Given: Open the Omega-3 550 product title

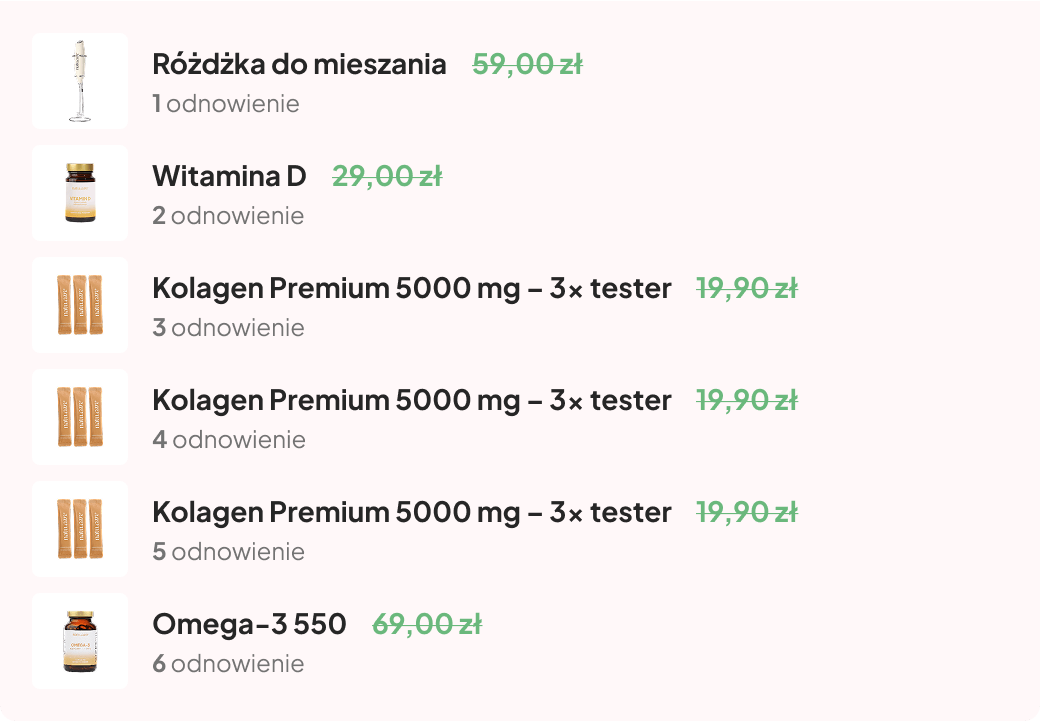Looking at the screenshot, I should click(x=249, y=624).
